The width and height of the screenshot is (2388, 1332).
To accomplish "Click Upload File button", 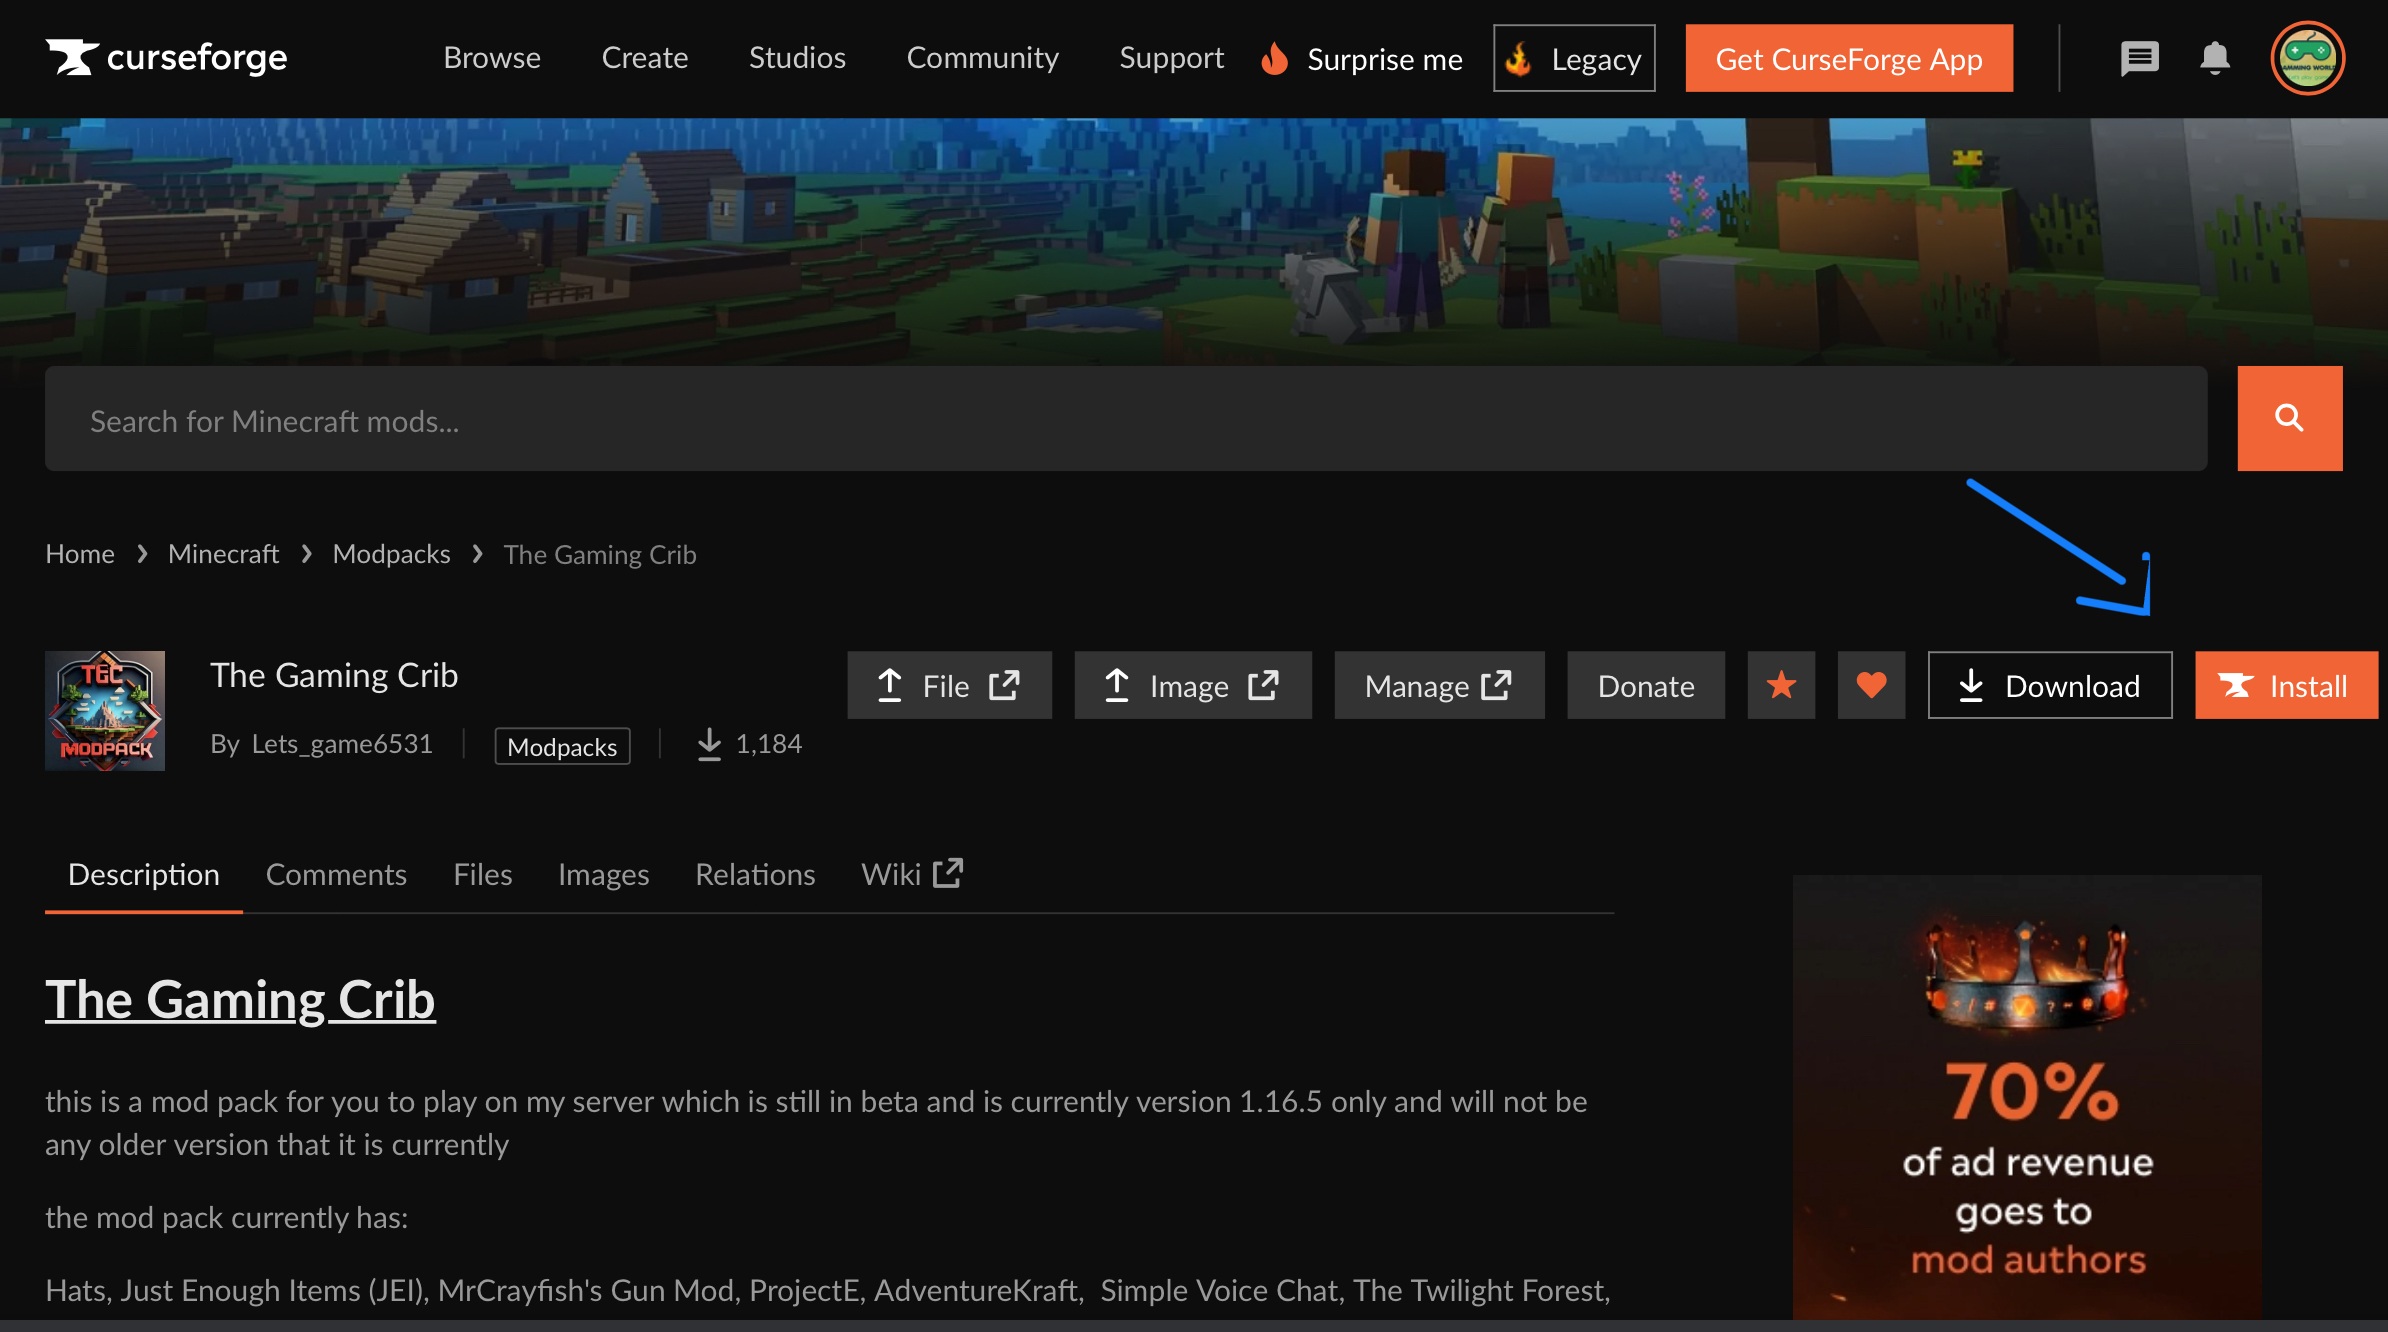I will [x=949, y=686].
